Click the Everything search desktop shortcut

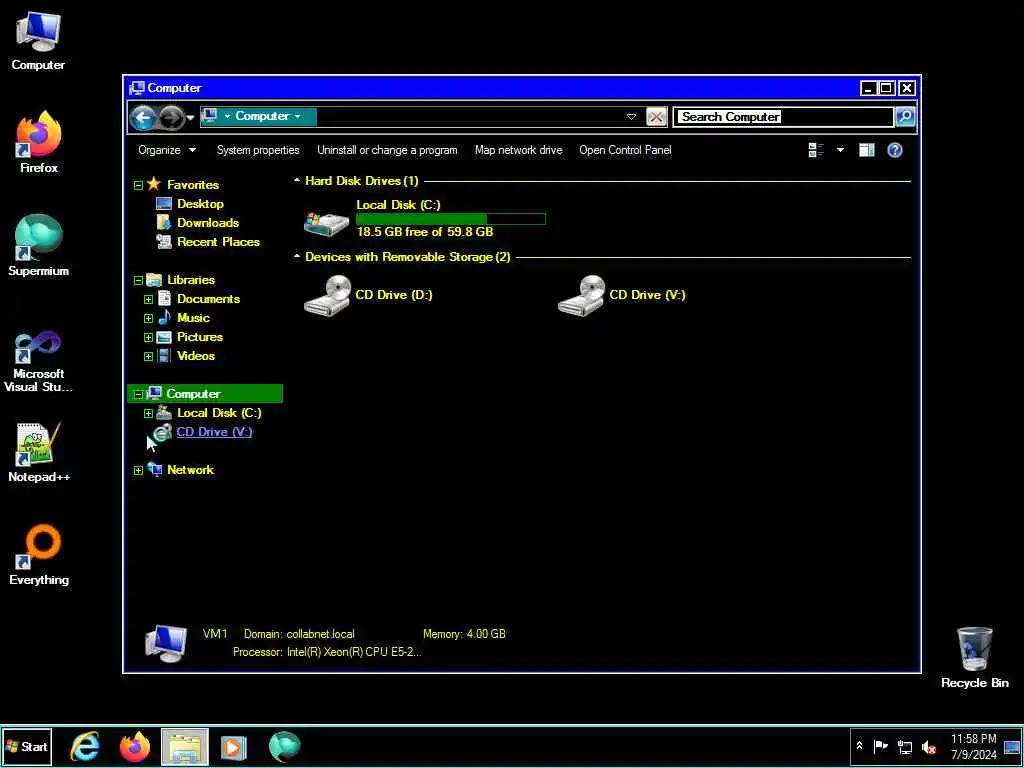pos(39,554)
